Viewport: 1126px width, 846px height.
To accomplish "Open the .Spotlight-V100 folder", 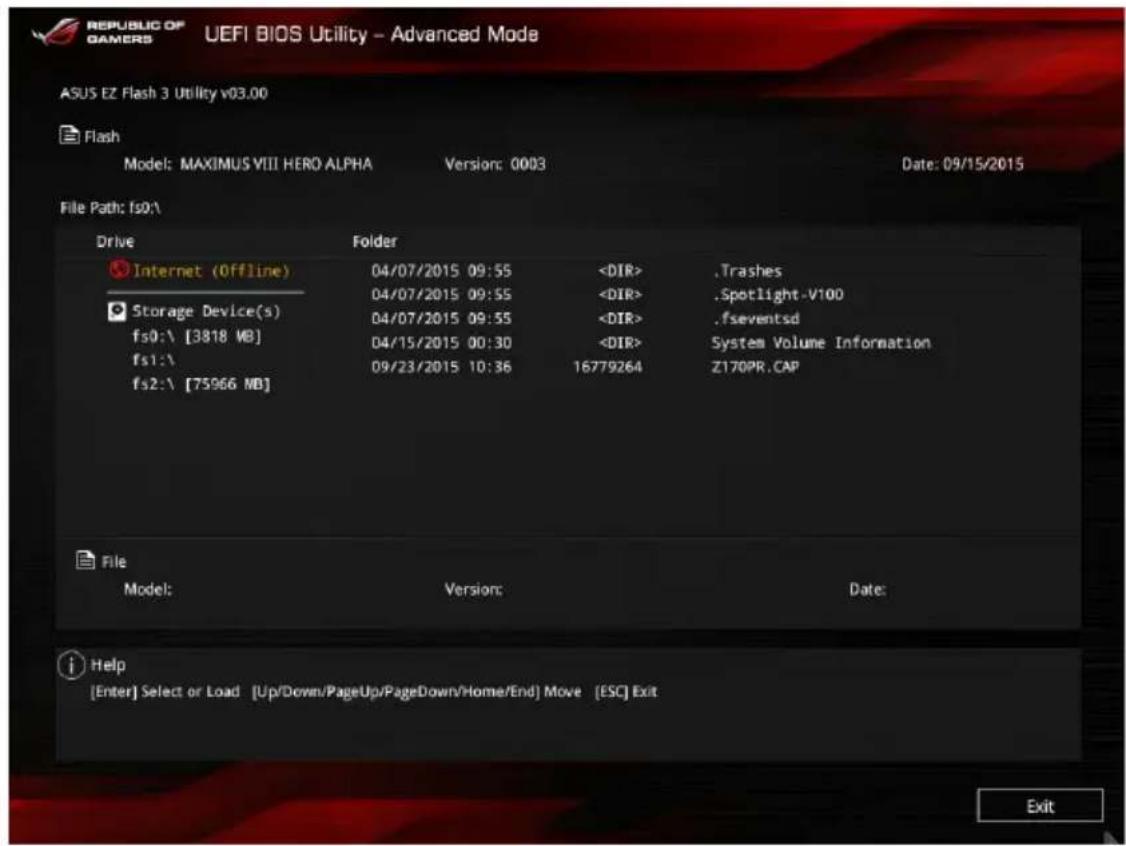I will click(x=778, y=294).
